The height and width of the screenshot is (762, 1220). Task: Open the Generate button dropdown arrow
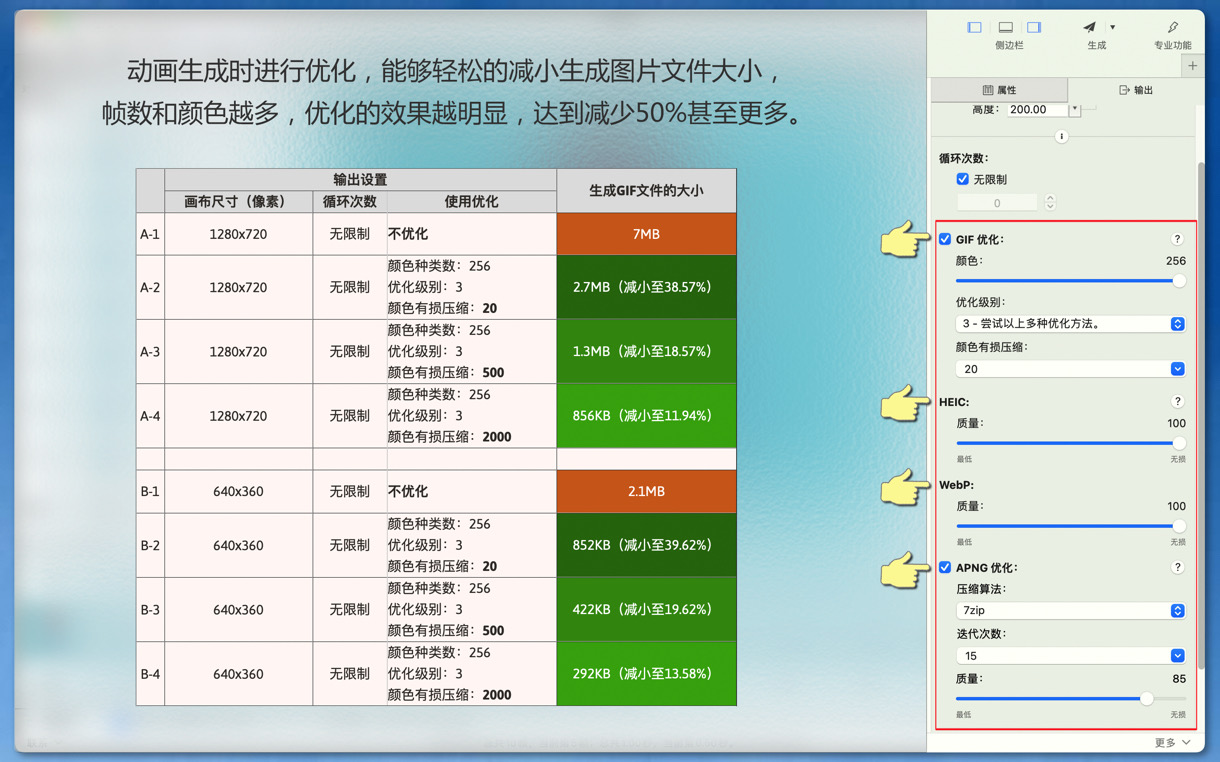coord(1113,28)
